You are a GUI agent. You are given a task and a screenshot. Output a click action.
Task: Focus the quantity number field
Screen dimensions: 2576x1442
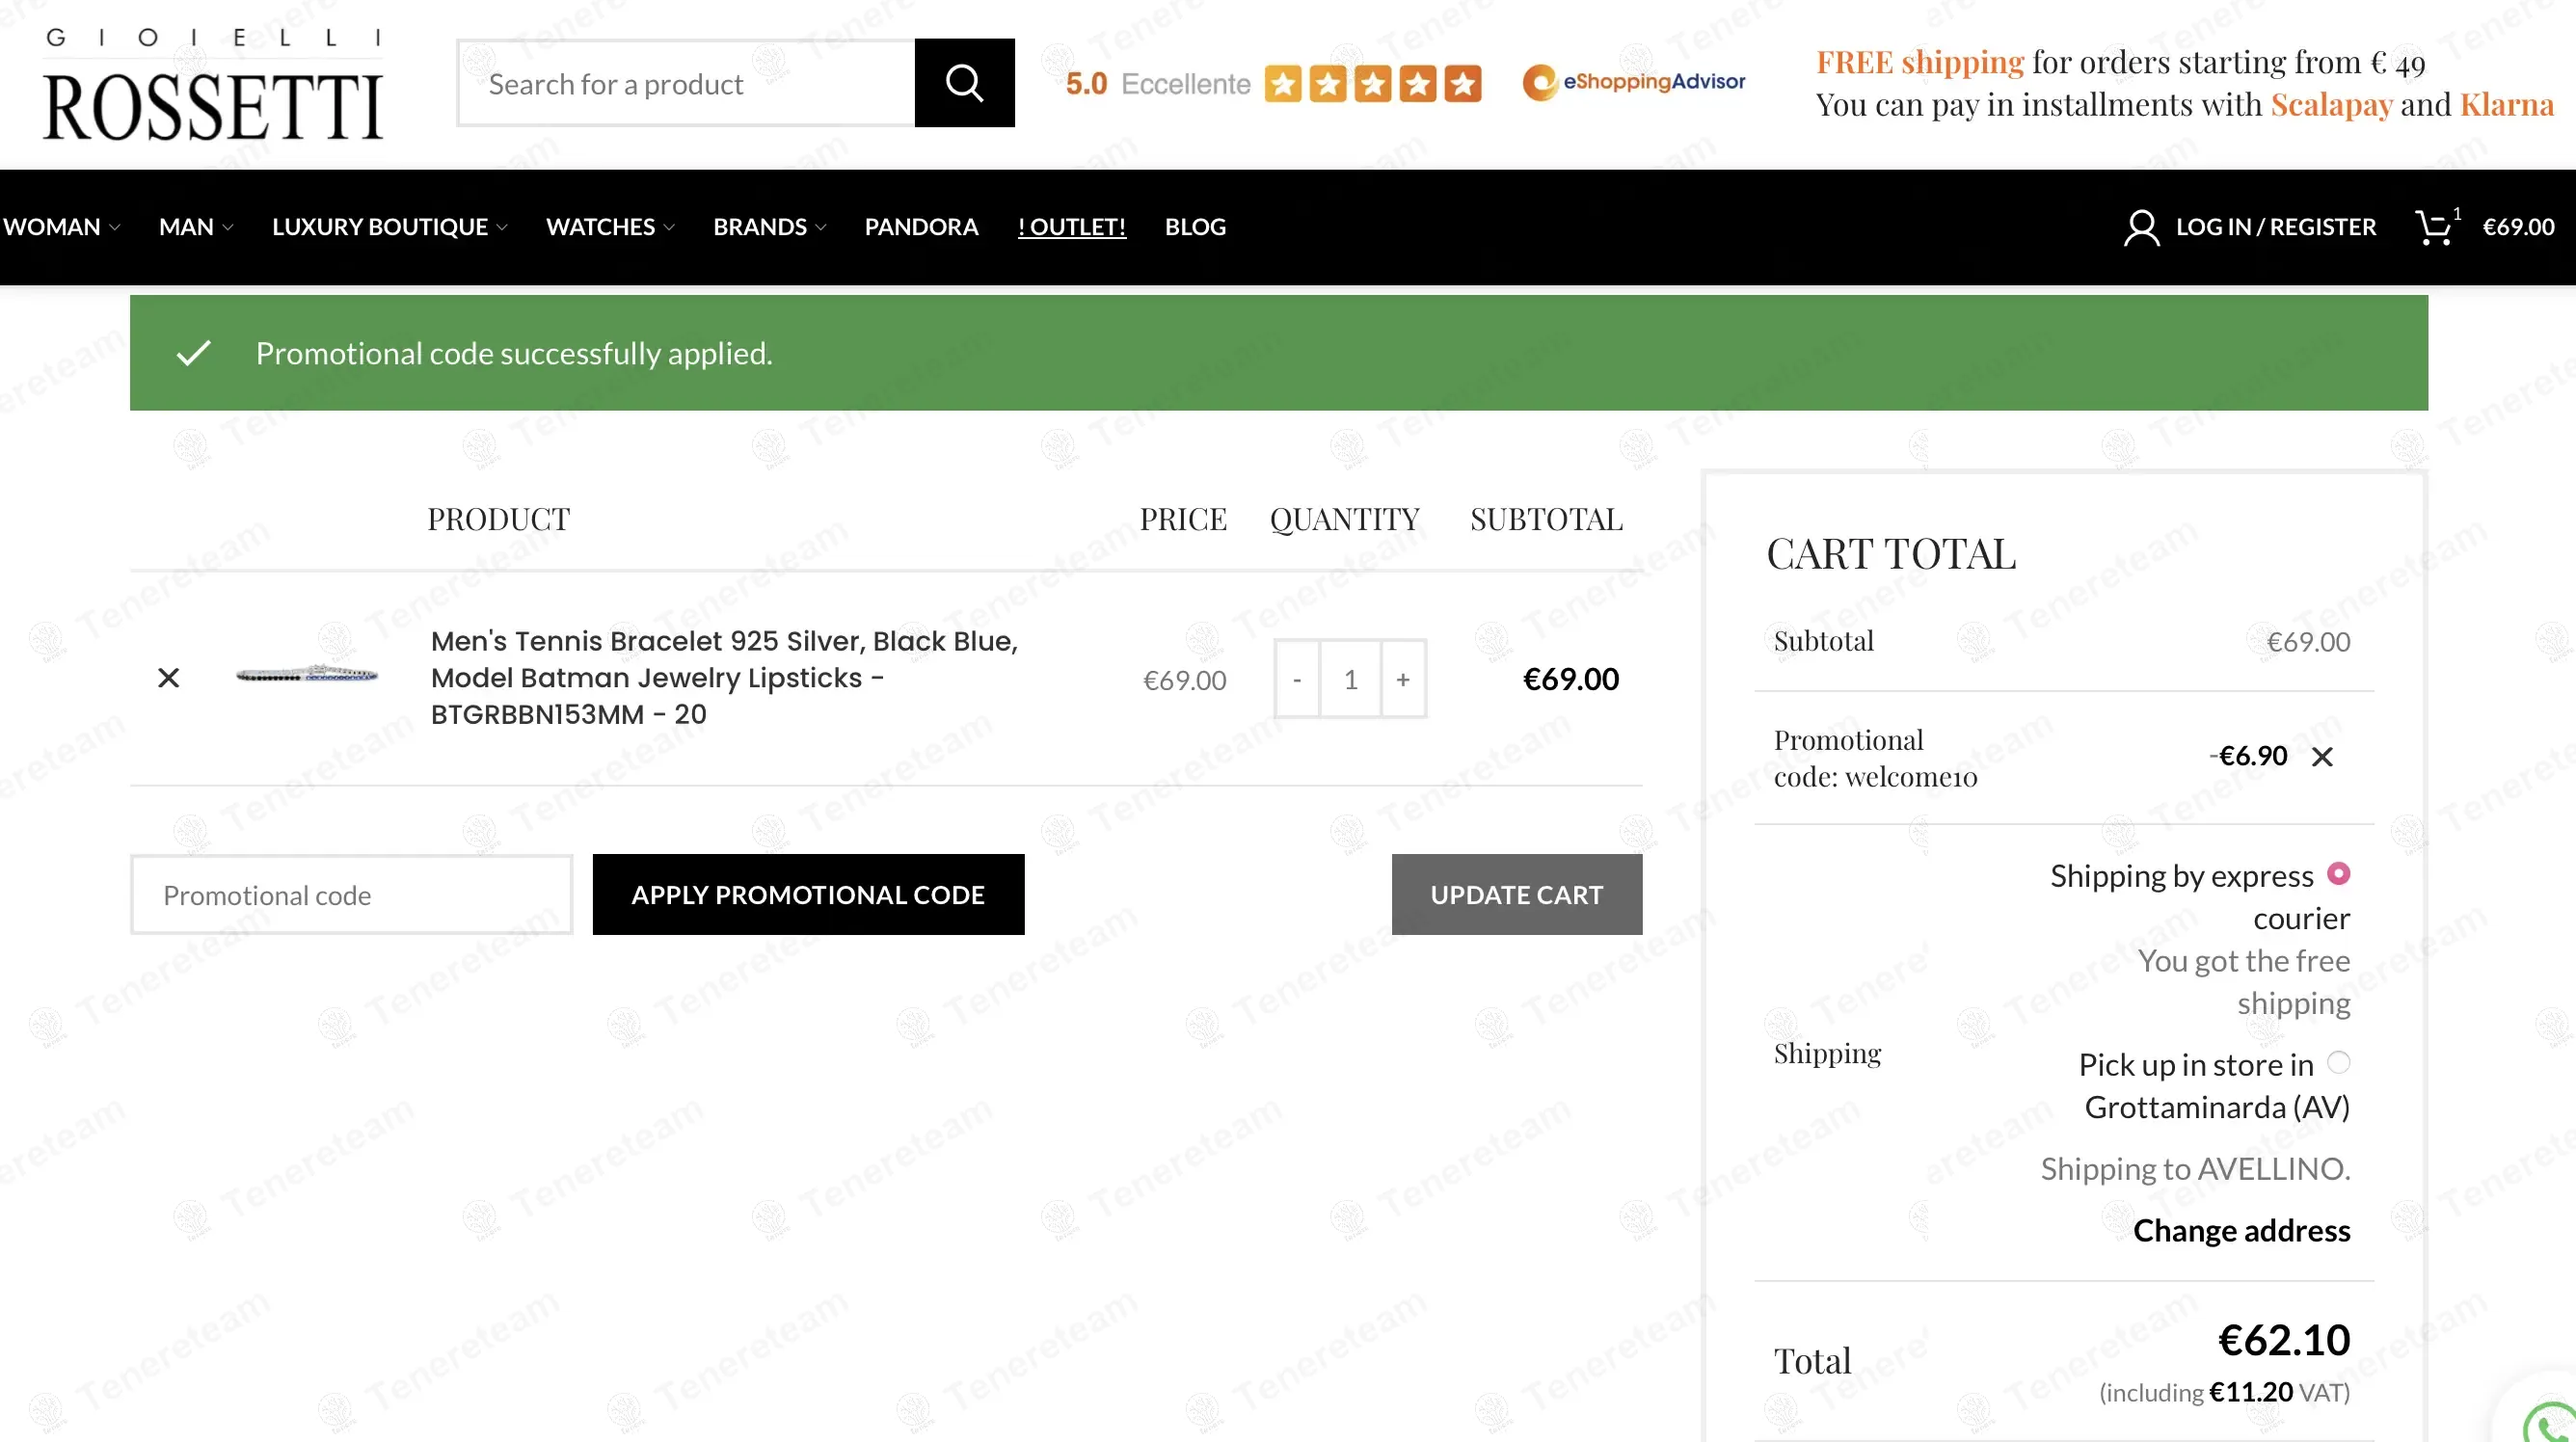[x=1350, y=679]
